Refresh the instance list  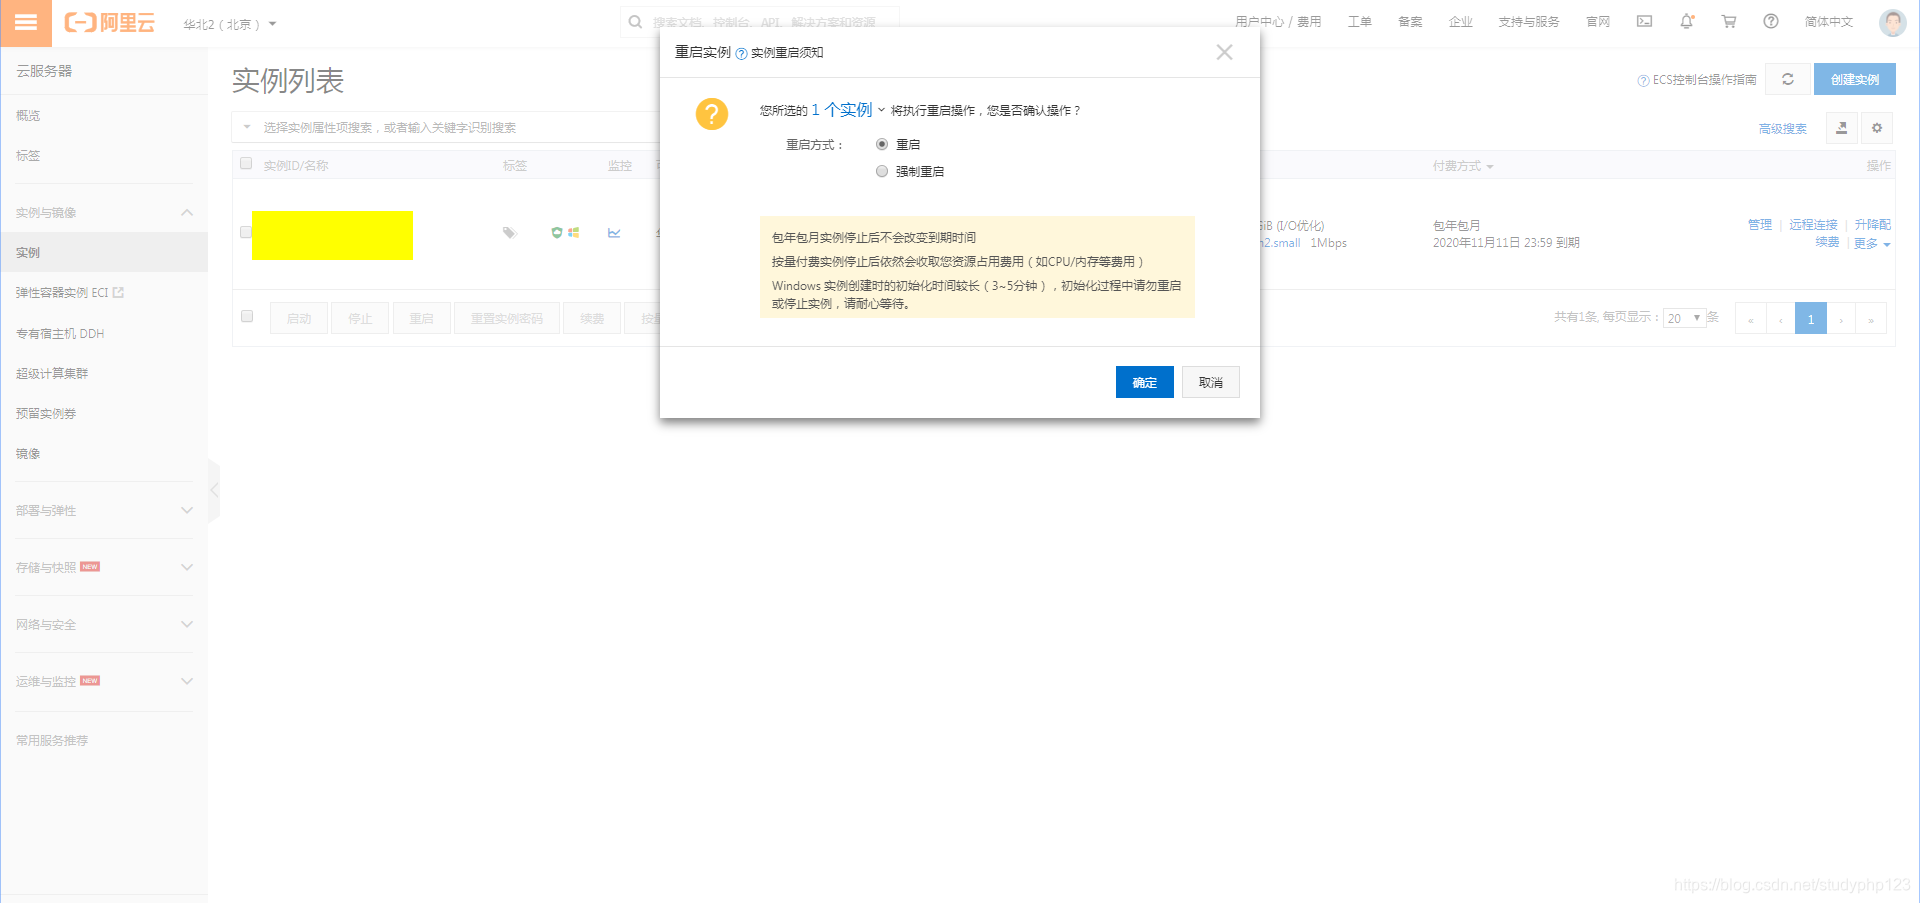point(1787,79)
